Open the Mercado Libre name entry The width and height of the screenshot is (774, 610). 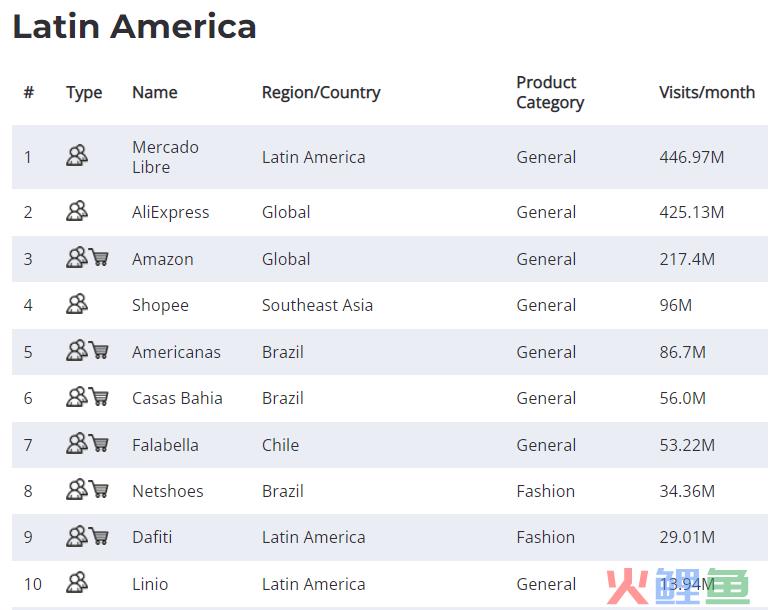pos(165,157)
